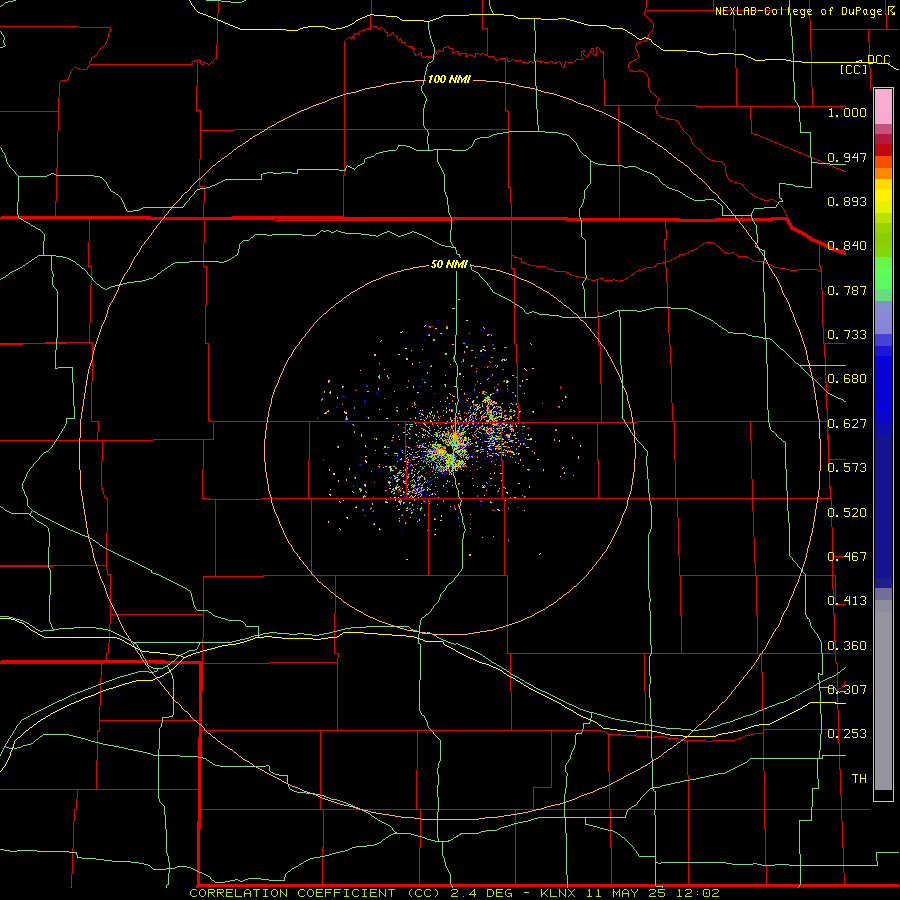Select the DCC label at top right
The width and height of the screenshot is (900, 900).
pyautogui.click(x=878, y=59)
